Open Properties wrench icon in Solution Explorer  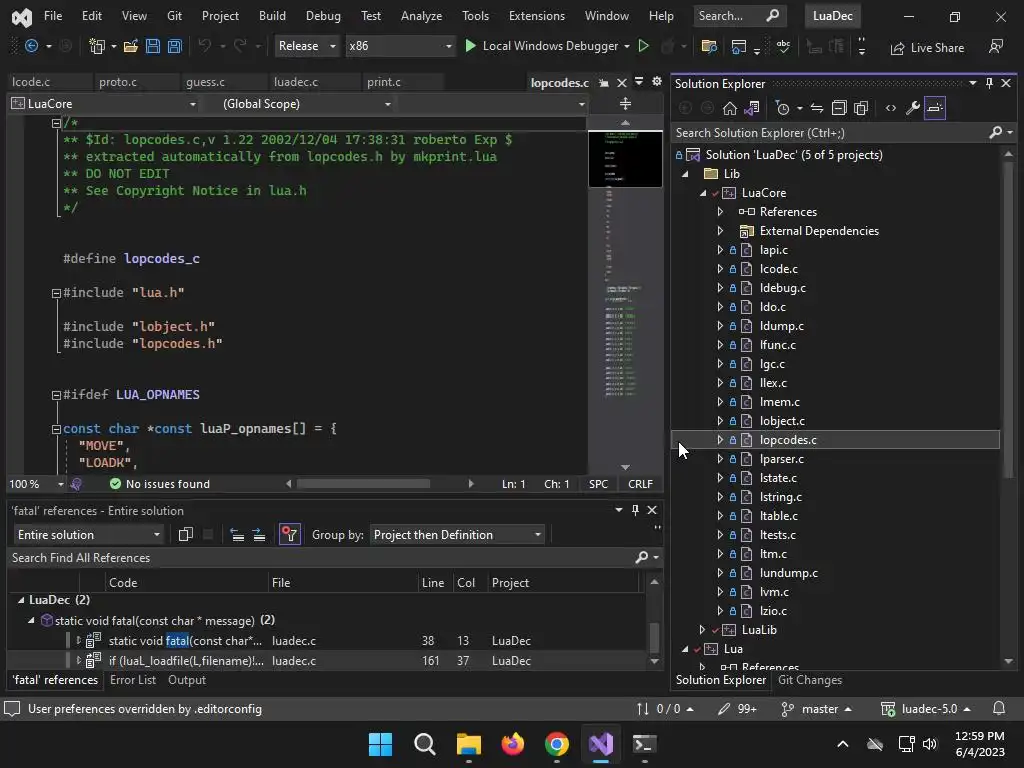pos(913,108)
